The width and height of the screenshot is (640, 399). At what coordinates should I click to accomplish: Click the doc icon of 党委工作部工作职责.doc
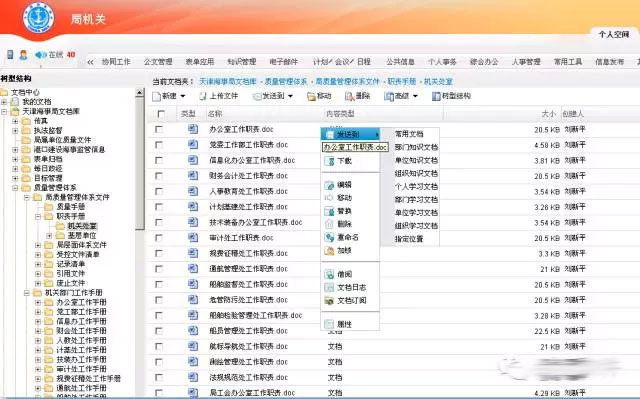pos(193,144)
